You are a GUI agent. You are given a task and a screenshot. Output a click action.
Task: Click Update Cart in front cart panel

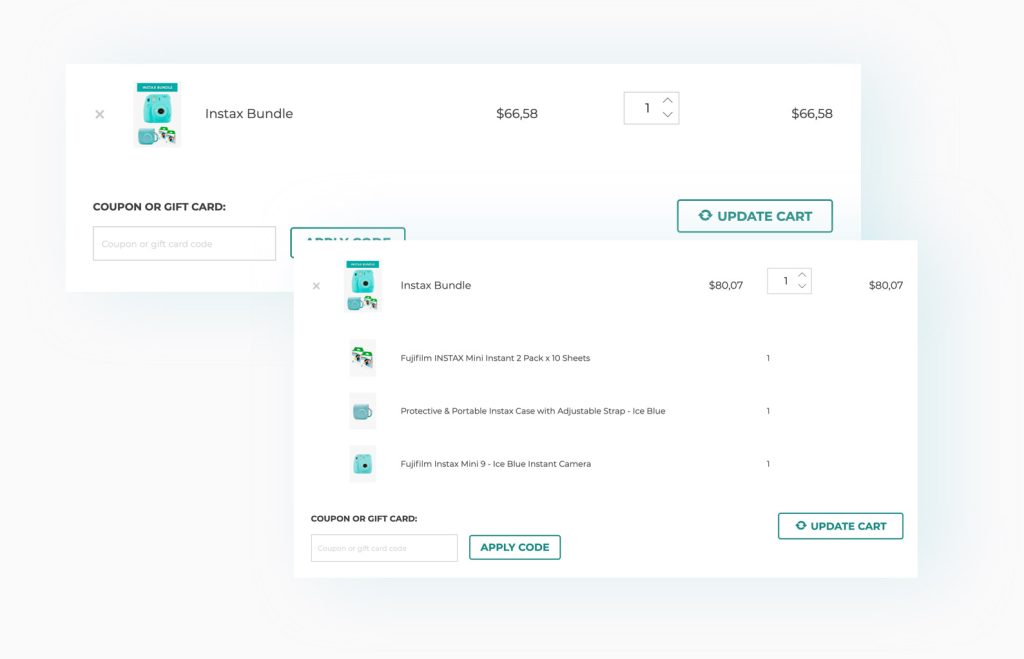tap(840, 526)
